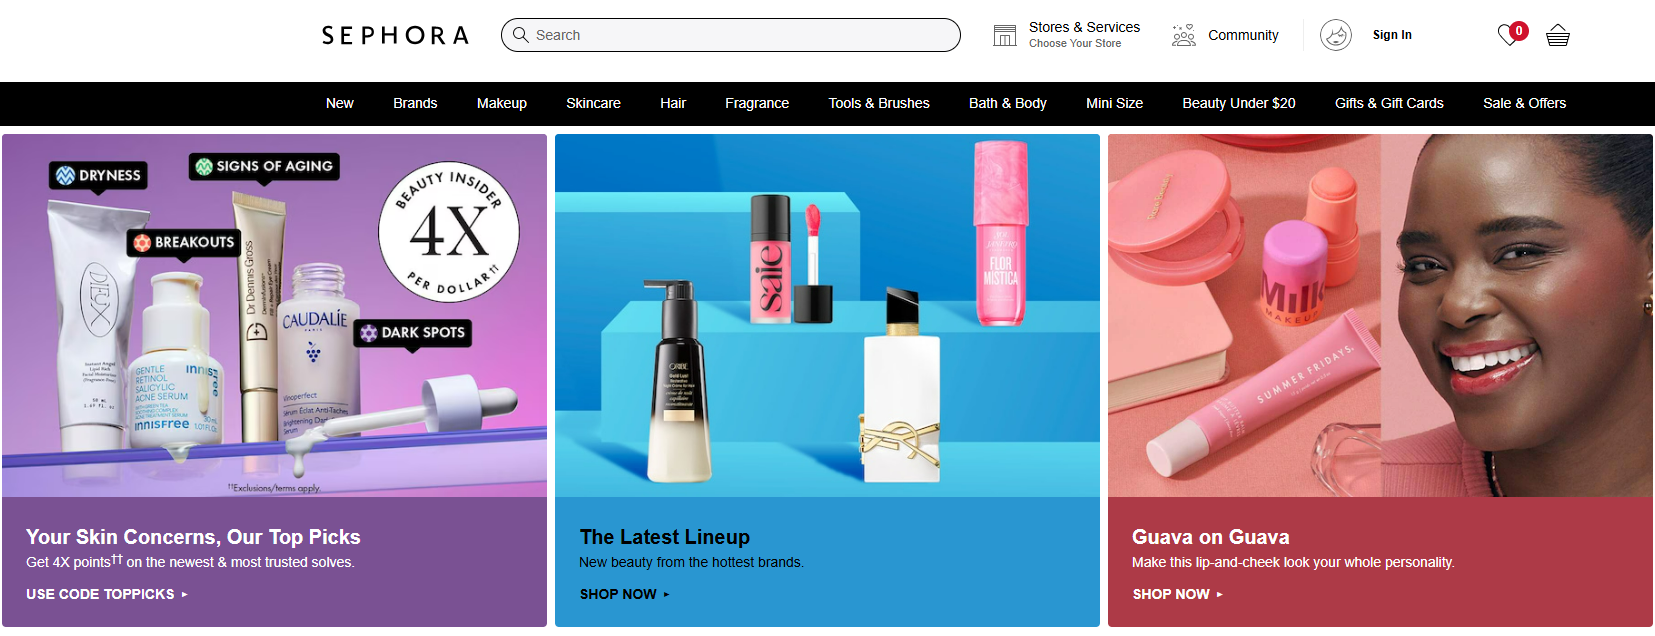Open Sale & Offers menu
The image size is (1655, 636).
pyautogui.click(x=1524, y=103)
